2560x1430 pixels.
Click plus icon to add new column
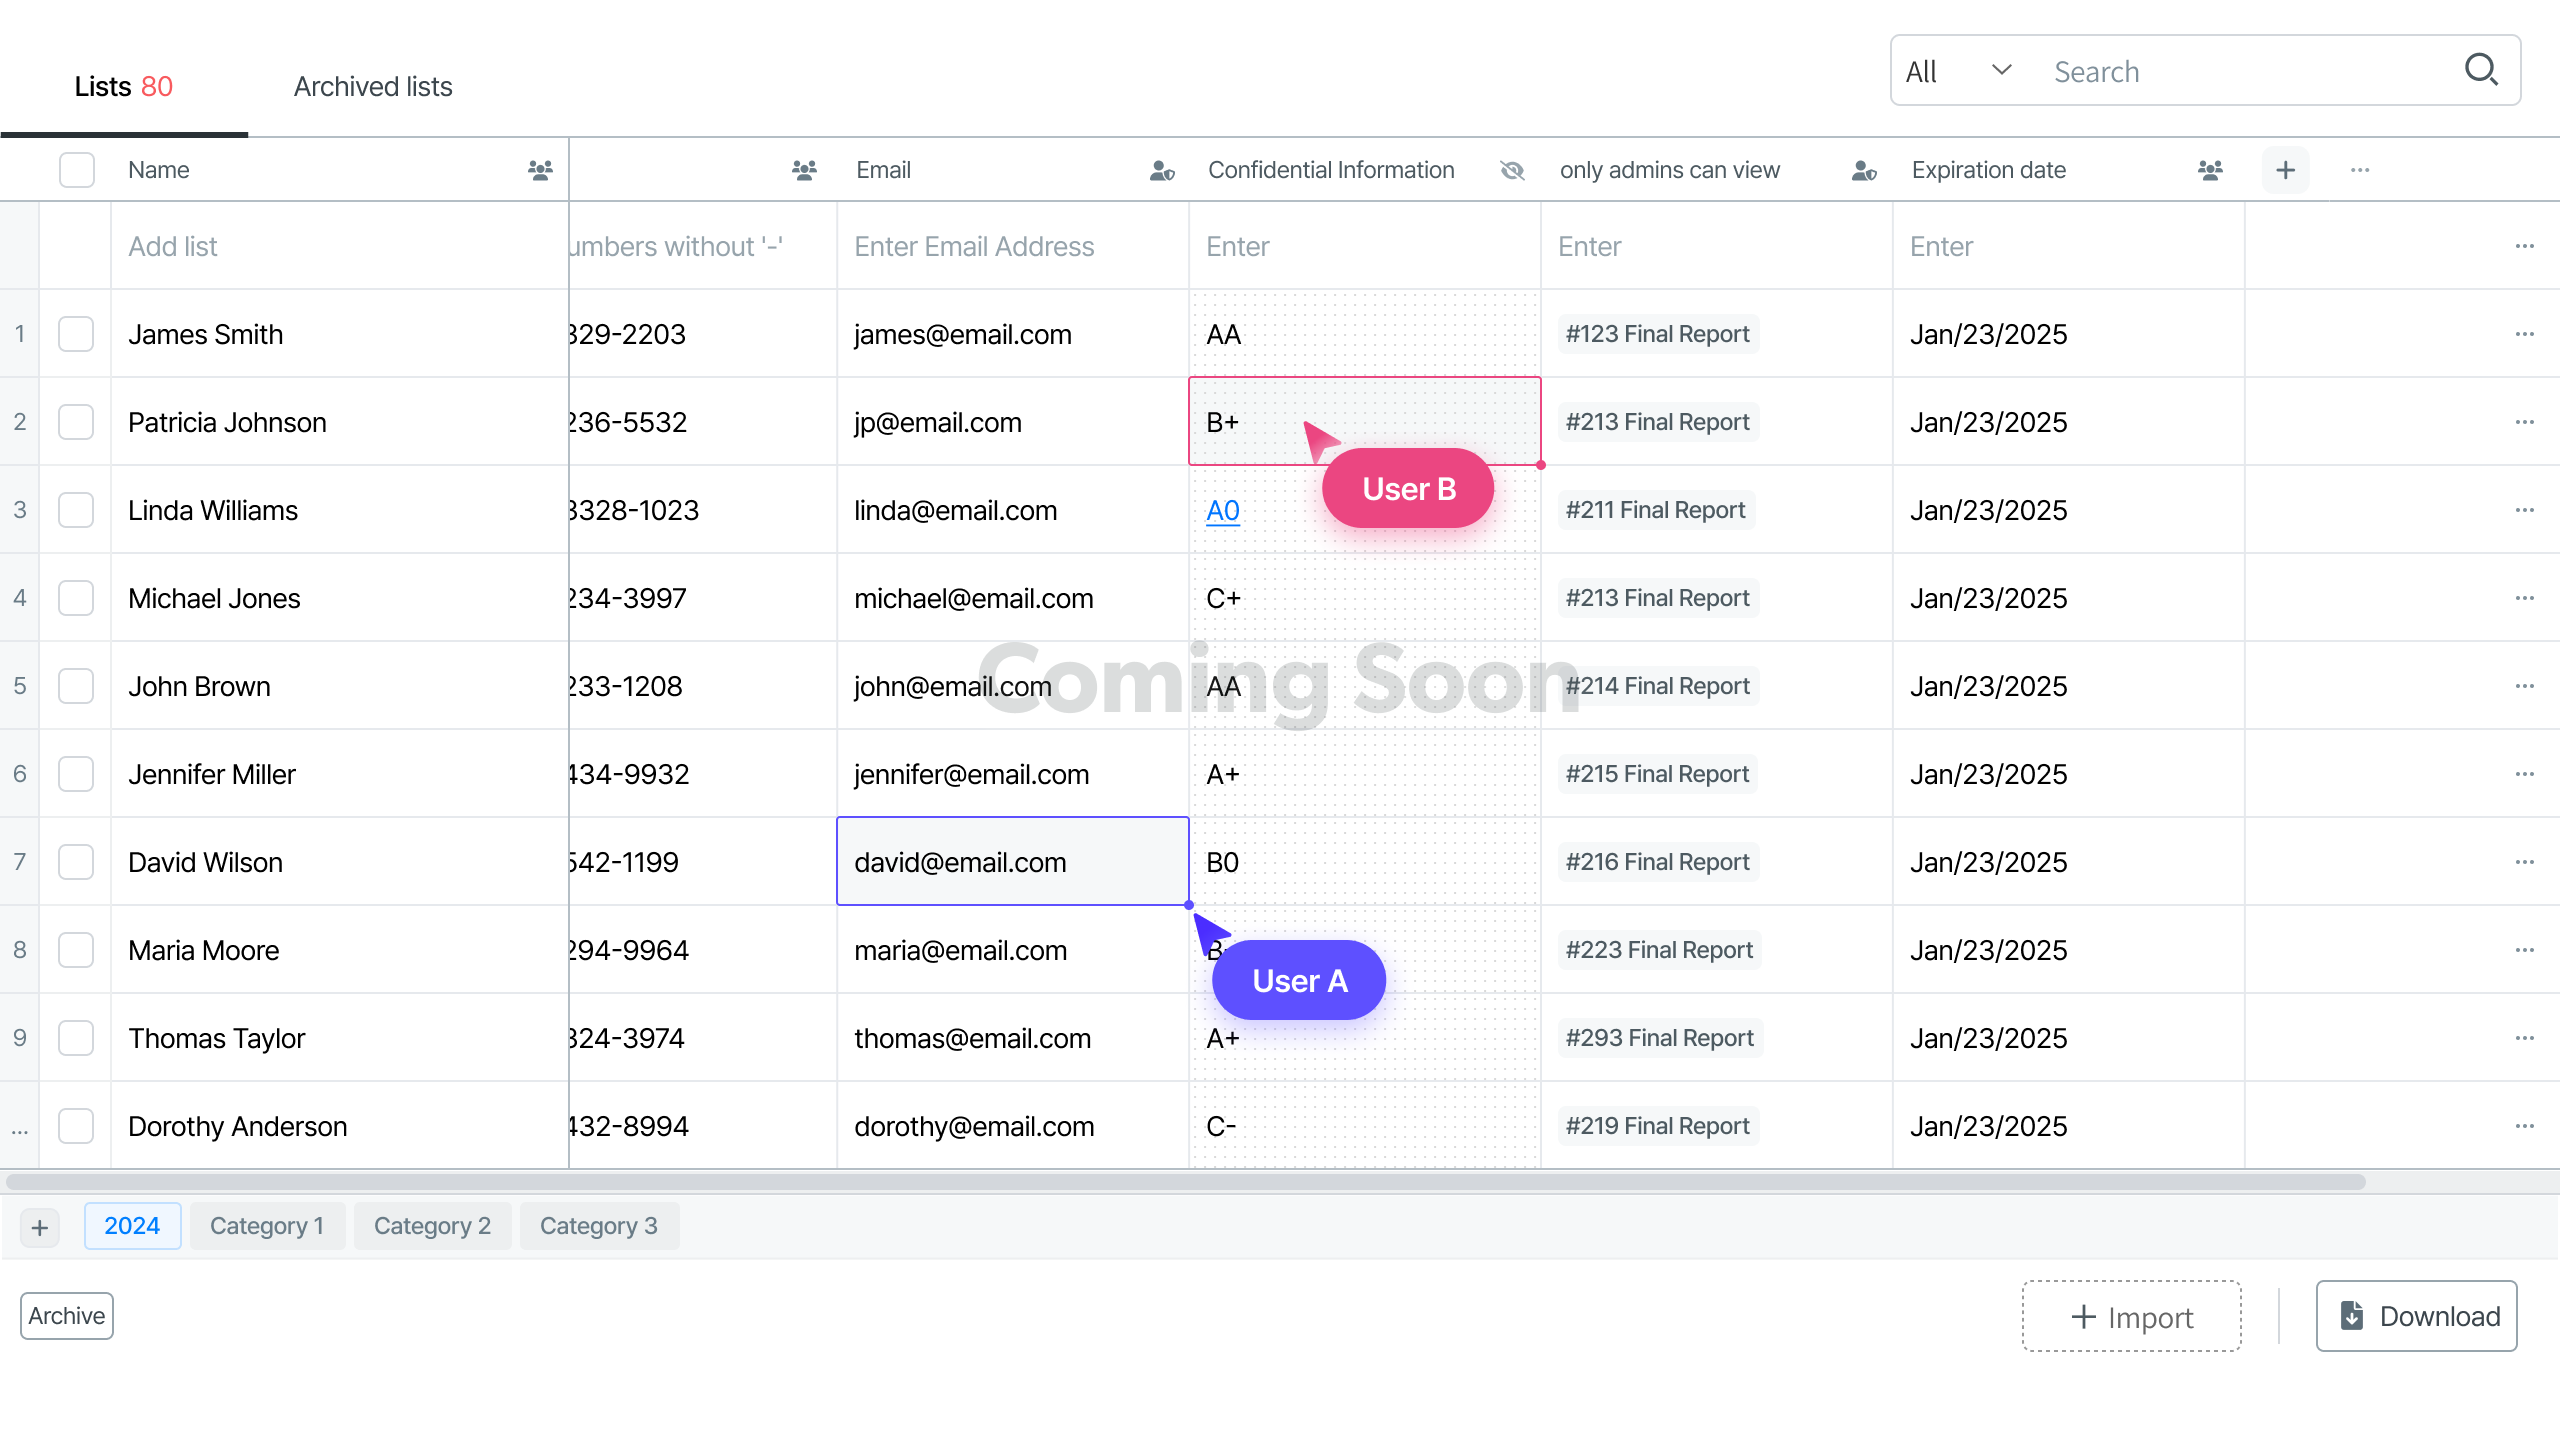(x=2285, y=170)
